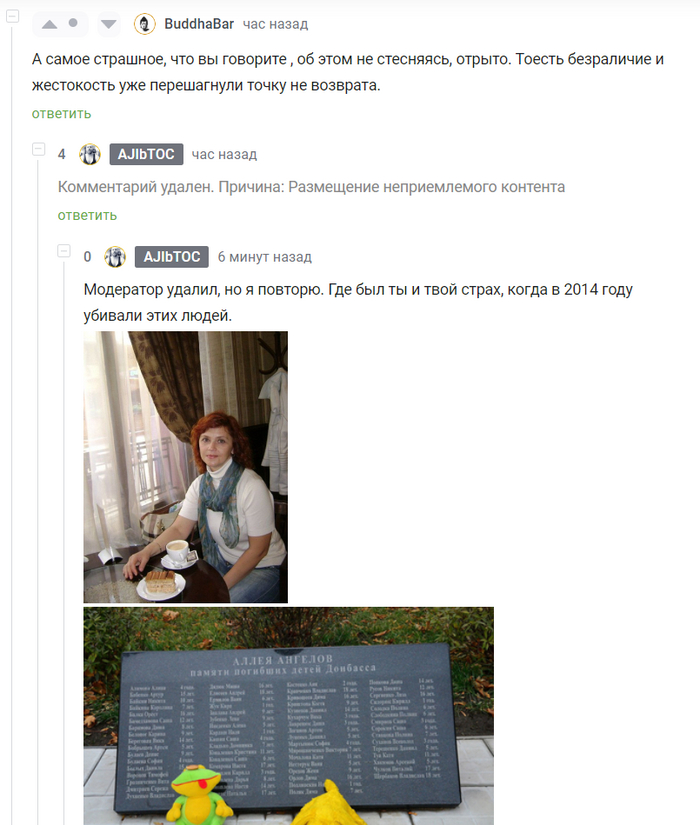Upvote BuddhaBar's comment with the up arrow
Viewport: 700px width, 825px height.
tap(49, 24)
